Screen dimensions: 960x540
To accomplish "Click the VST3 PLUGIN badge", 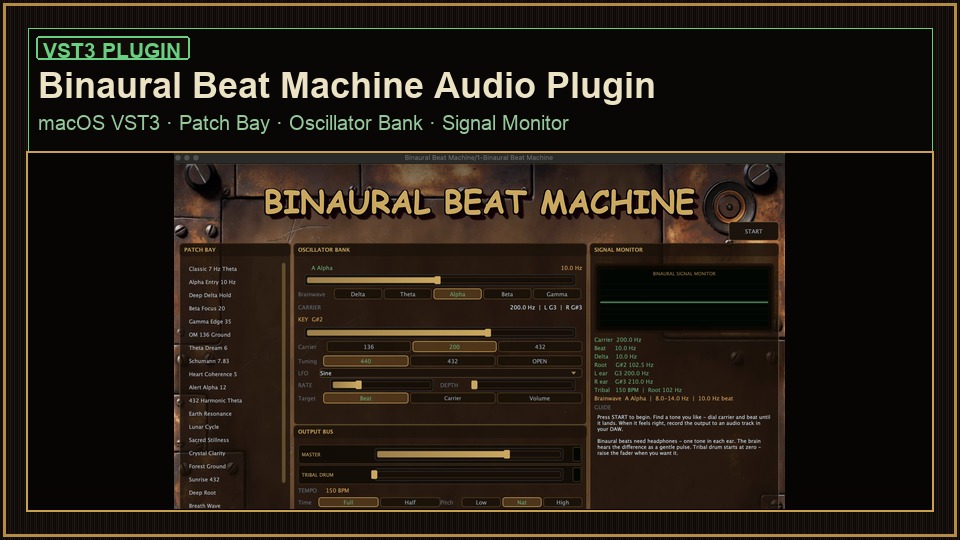I will coord(113,48).
